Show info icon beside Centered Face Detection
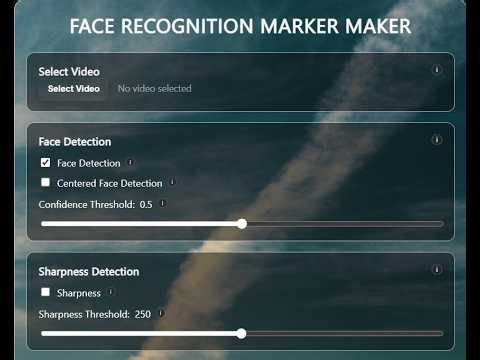The height and width of the screenshot is (360, 480). [x=172, y=182]
